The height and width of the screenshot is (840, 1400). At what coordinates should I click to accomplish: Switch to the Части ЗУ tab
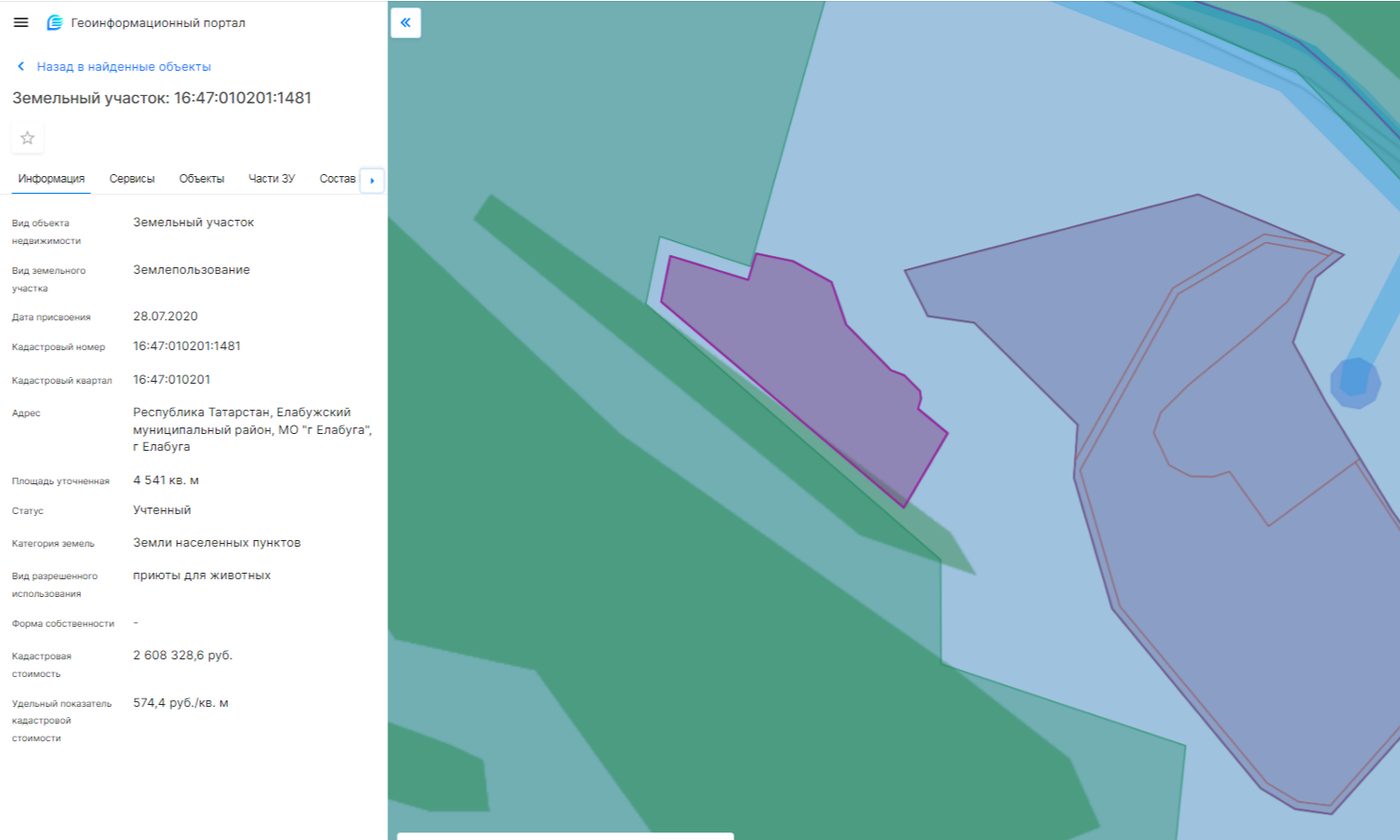pos(272,179)
